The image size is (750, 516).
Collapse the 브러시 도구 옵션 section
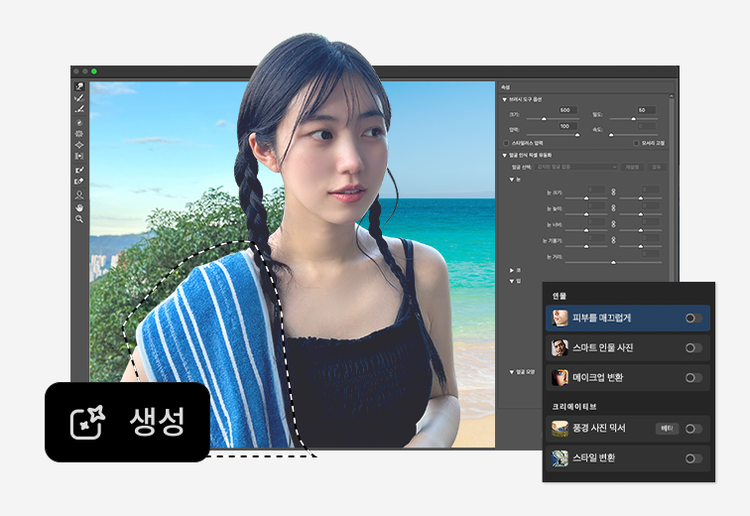coord(505,99)
